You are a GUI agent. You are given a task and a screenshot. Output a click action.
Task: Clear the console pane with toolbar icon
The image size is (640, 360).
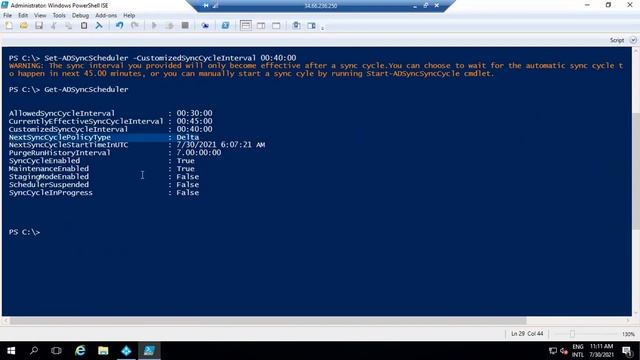tap(99, 26)
